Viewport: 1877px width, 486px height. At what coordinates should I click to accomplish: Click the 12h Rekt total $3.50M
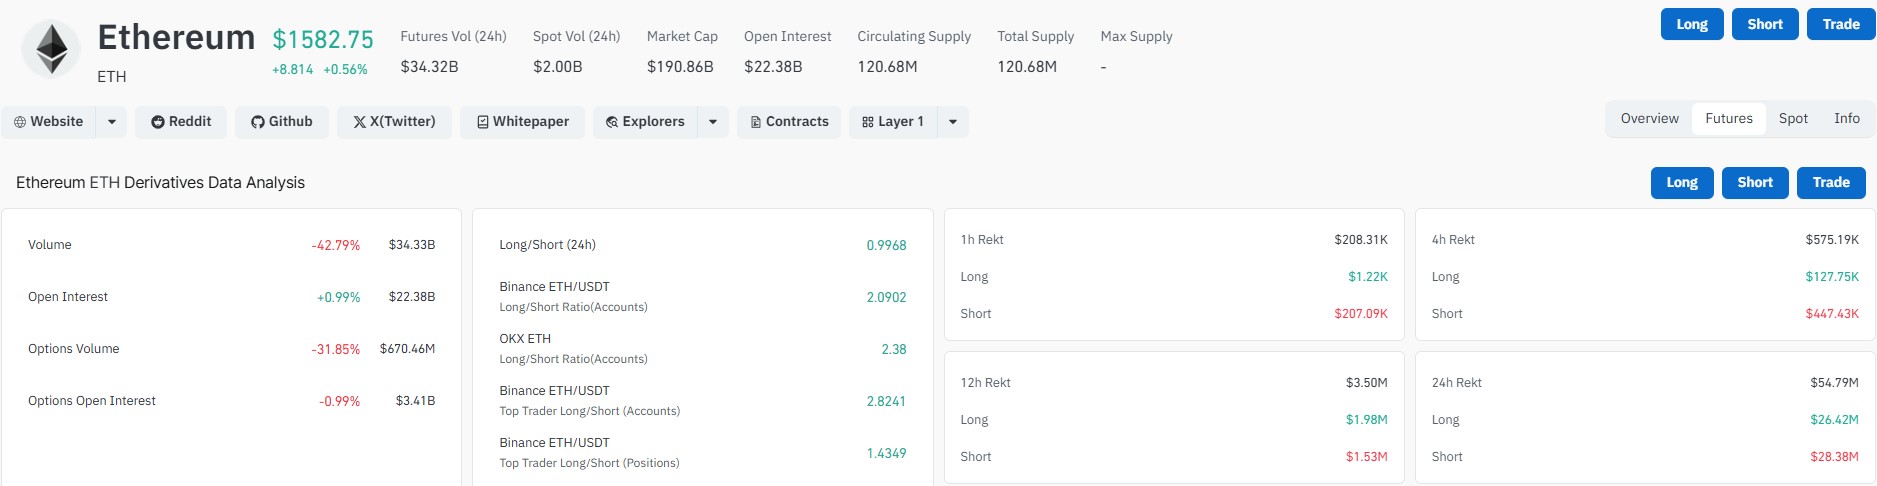click(1367, 383)
